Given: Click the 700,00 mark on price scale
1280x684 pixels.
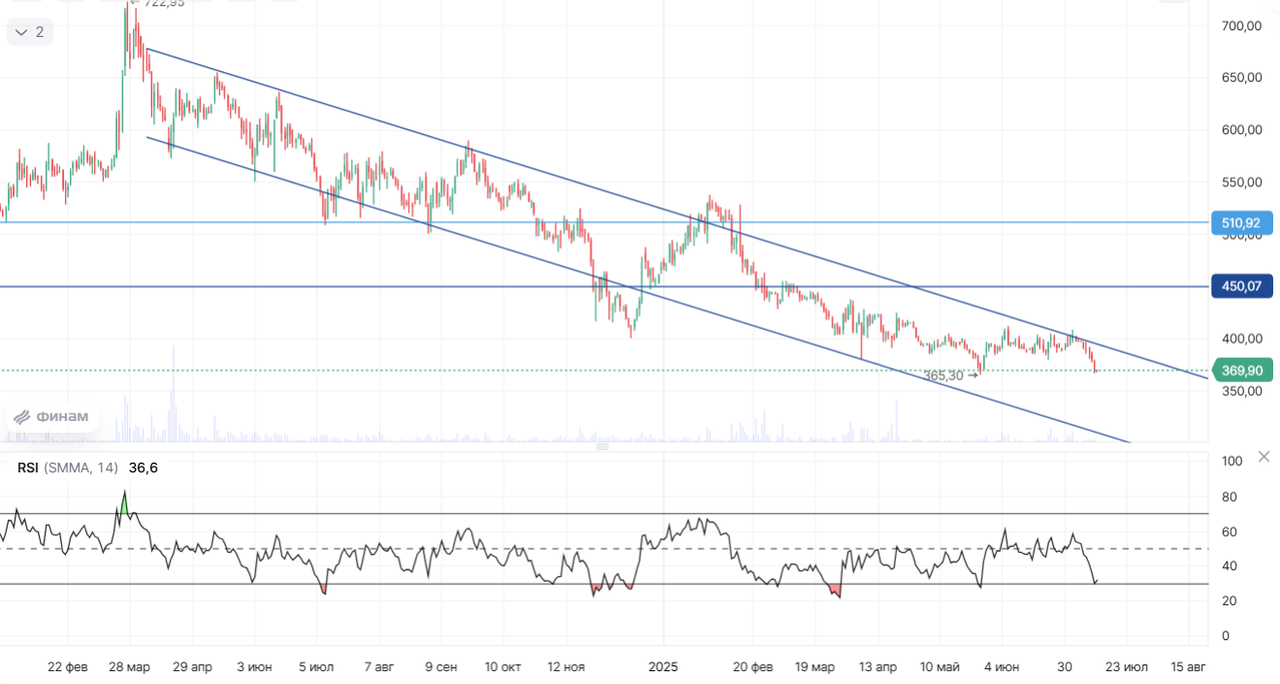Looking at the screenshot, I should click(1241, 26).
